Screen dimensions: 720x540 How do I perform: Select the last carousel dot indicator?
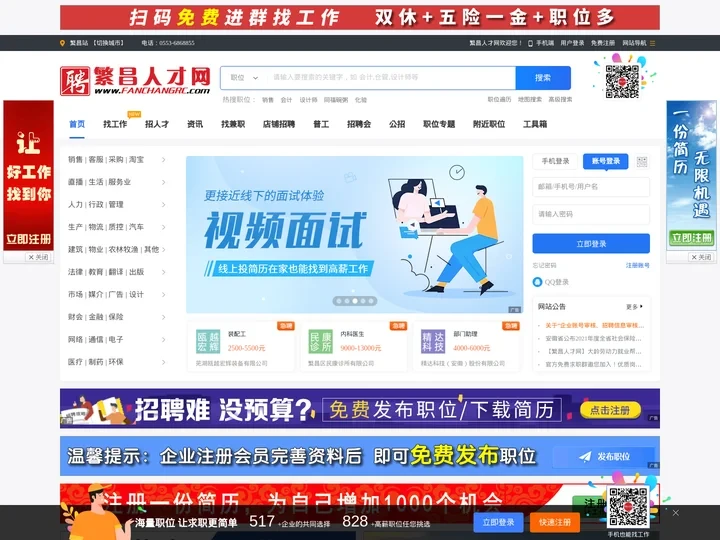(371, 301)
